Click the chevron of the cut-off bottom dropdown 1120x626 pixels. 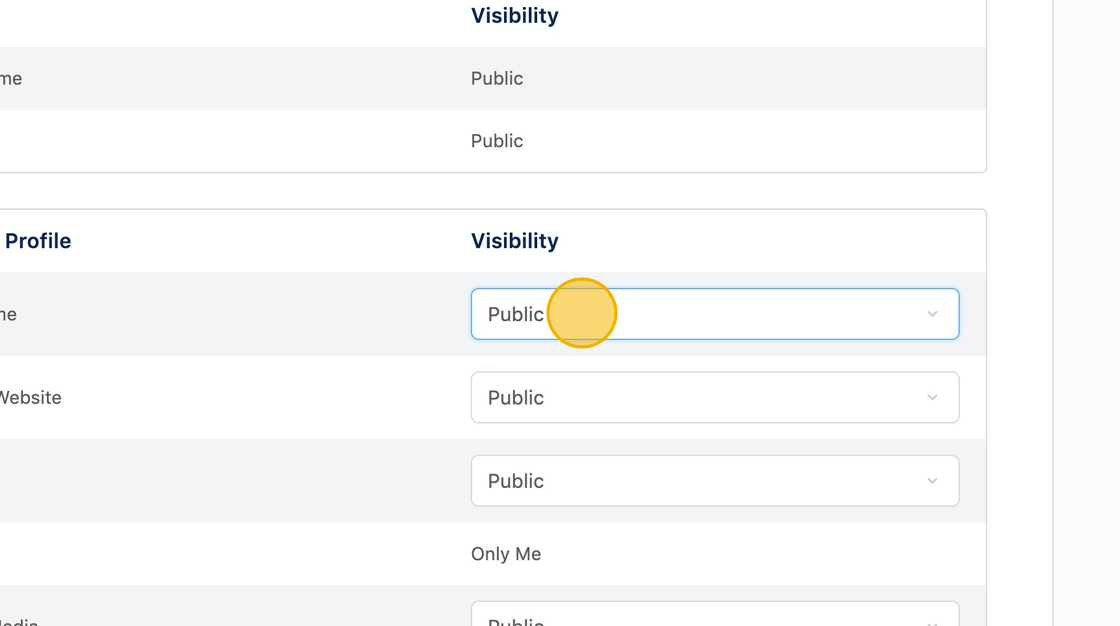932,621
